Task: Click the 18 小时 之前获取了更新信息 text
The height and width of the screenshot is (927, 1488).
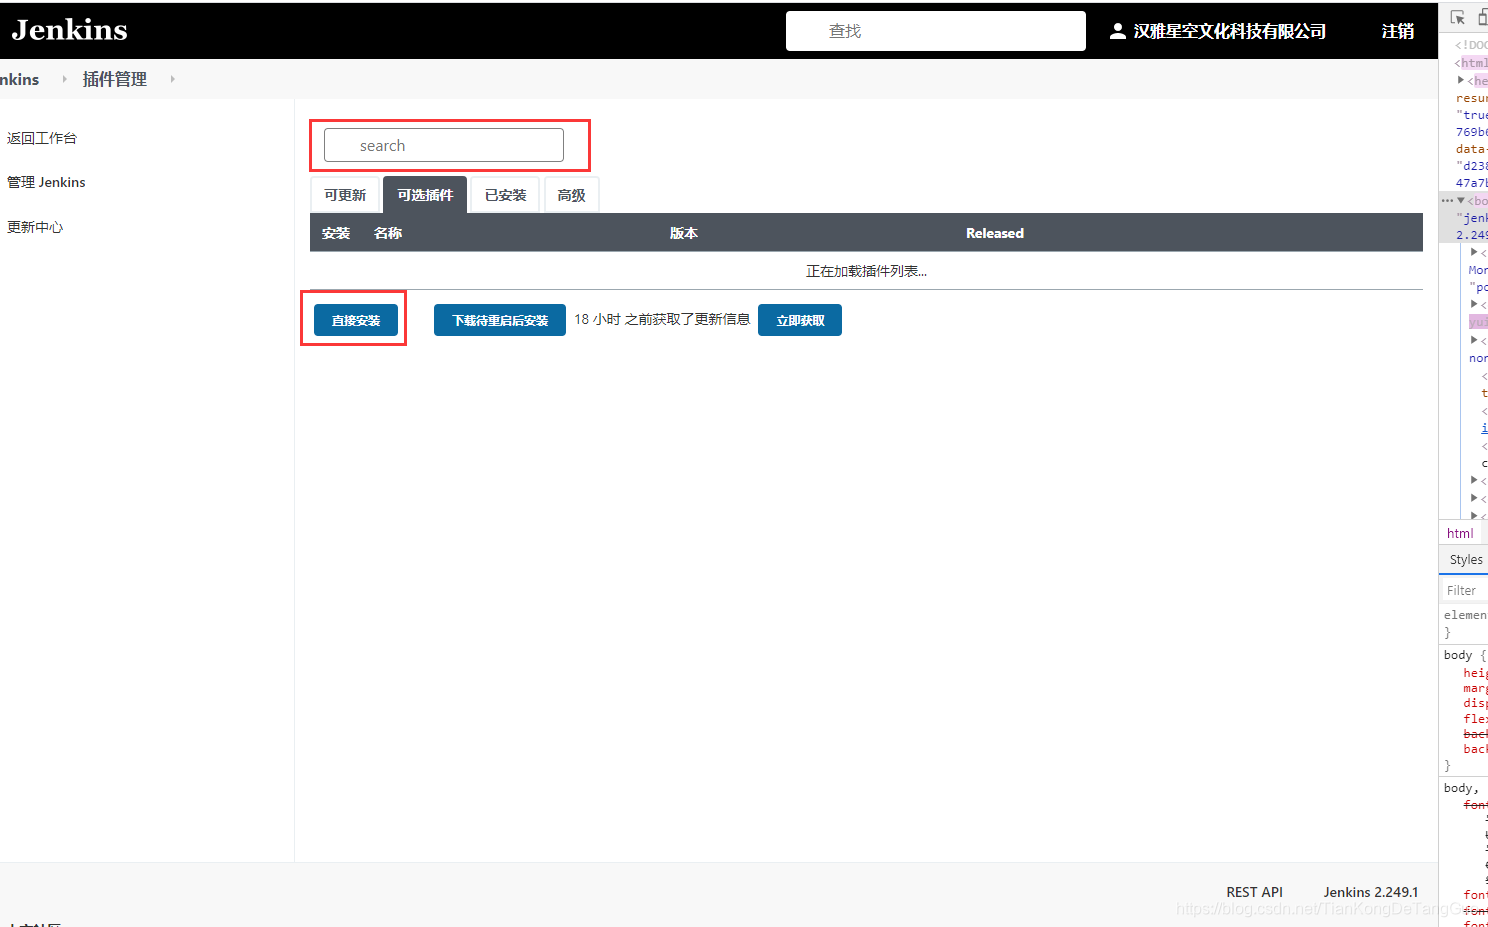Action: [x=662, y=319]
